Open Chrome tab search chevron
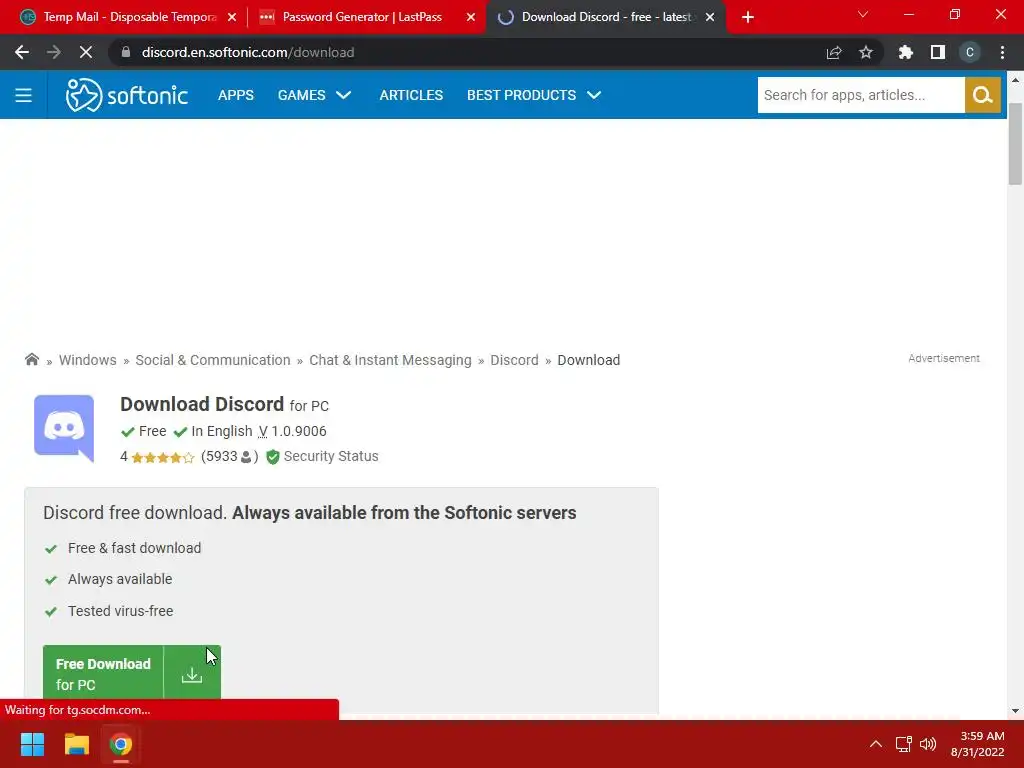 (x=863, y=14)
